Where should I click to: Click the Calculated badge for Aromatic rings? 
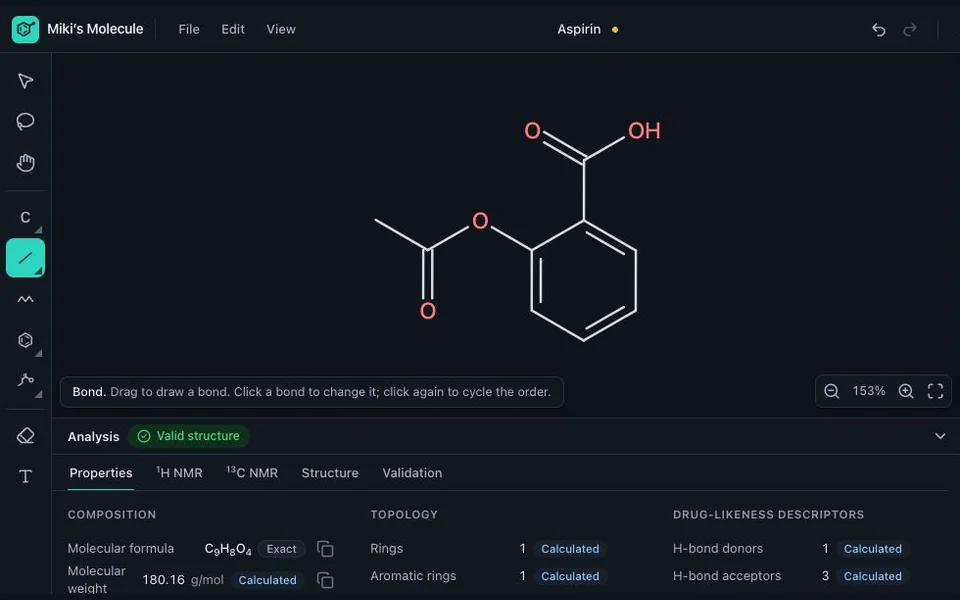coord(570,576)
